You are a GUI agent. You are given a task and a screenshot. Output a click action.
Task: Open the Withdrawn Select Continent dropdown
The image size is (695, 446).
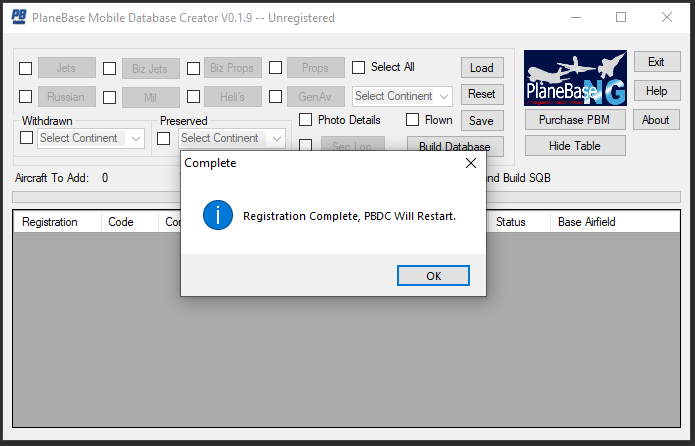tap(91, 139)
